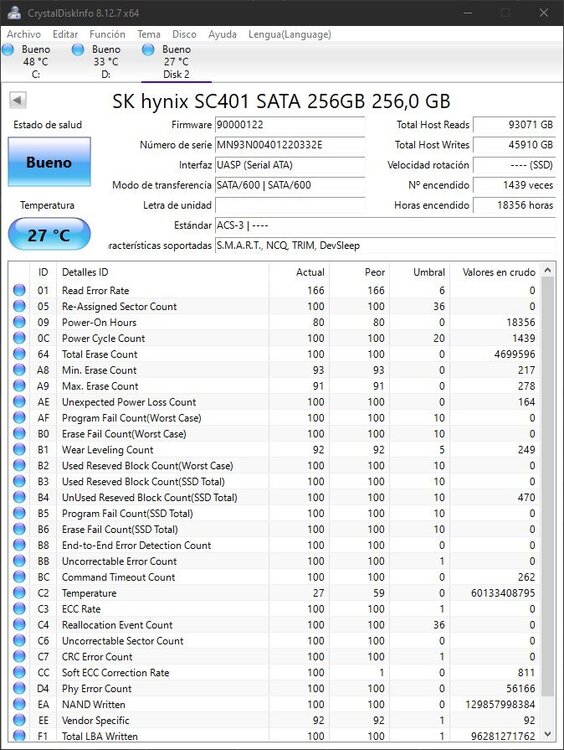Click the Estándar field ACS-3
This screenshot has height=750, width=564.
[x=386, y=225]
